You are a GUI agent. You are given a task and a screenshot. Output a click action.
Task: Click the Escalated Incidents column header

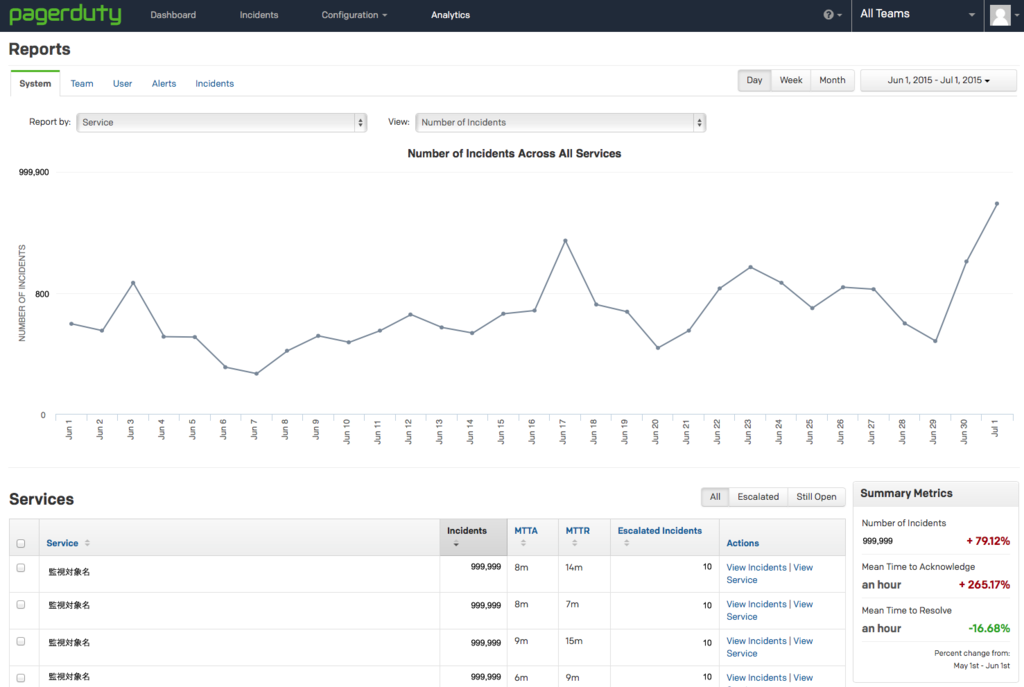[660, 531]
